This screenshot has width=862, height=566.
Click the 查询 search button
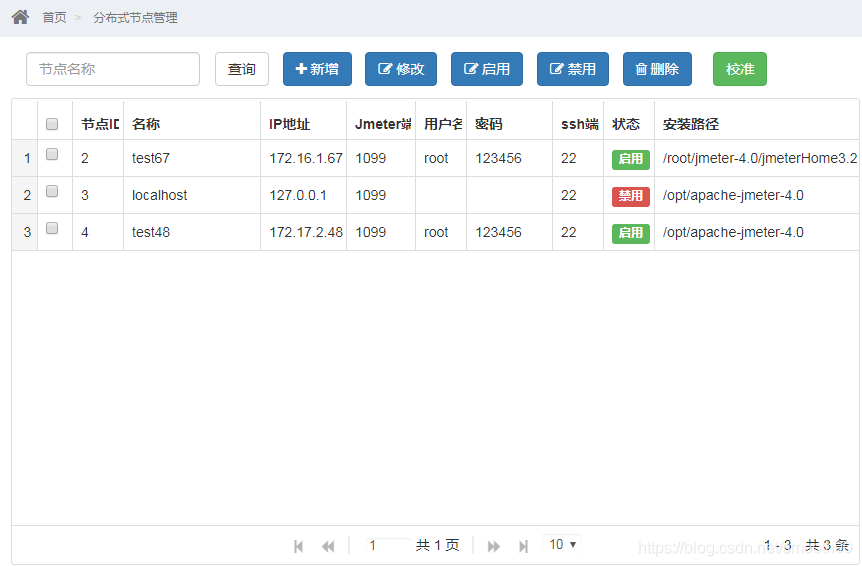[x=242, y=69]
